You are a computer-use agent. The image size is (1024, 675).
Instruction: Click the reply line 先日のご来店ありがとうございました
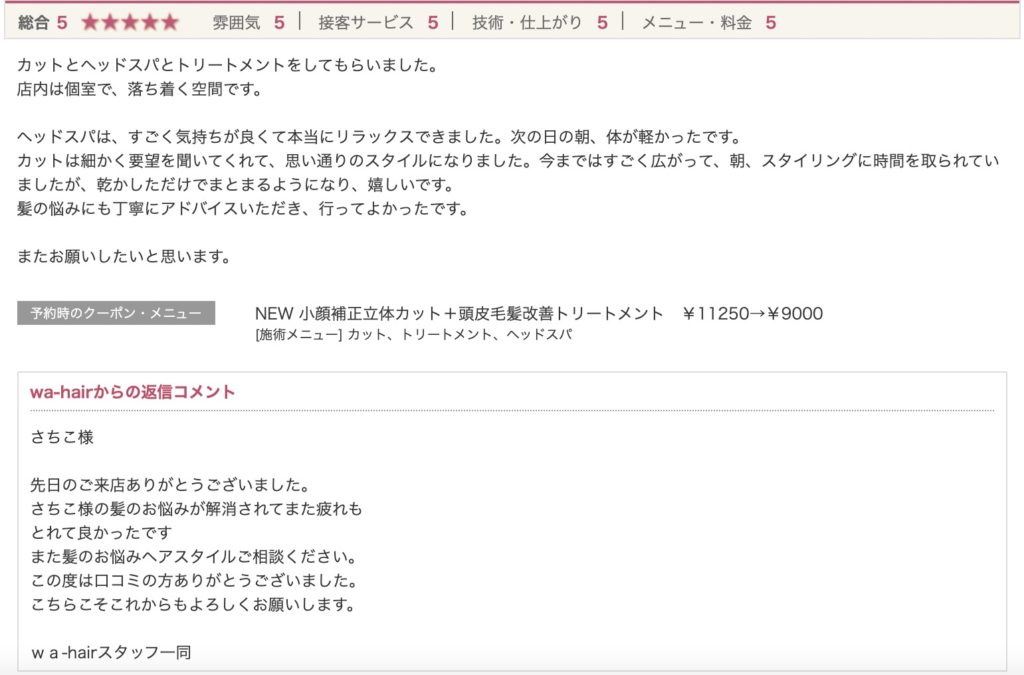[170, 485]
